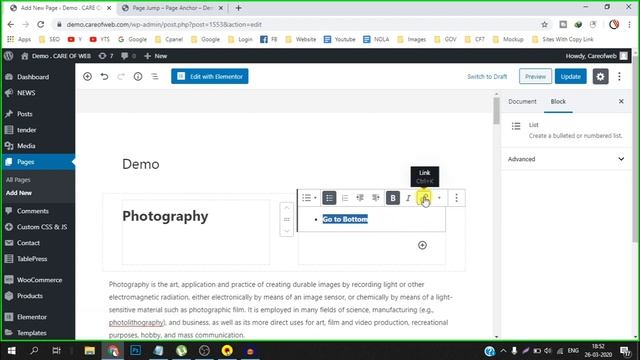Convert to ordered list icon
This screenshot has height=360, width=640.
(345, 198)
